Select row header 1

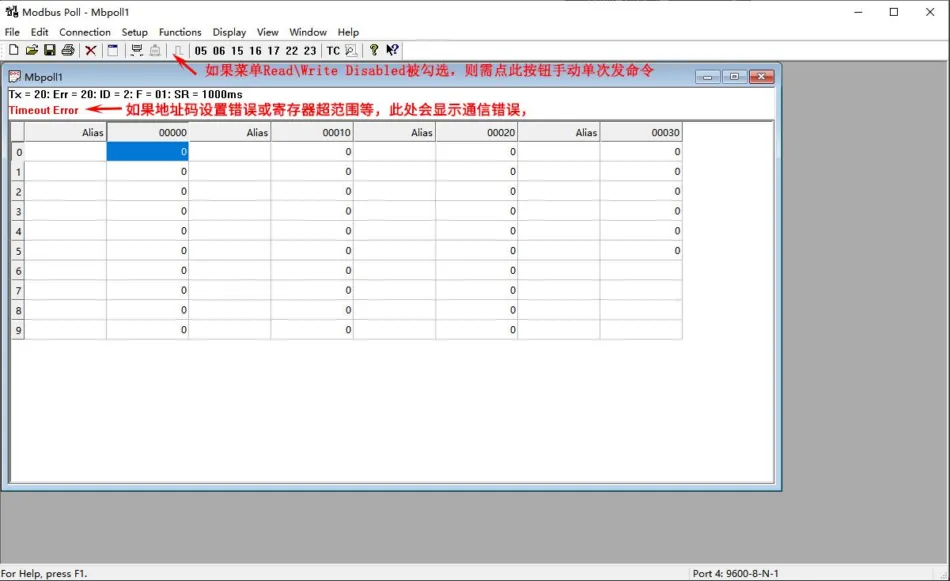pyautogui.click(x=18, y=171)
